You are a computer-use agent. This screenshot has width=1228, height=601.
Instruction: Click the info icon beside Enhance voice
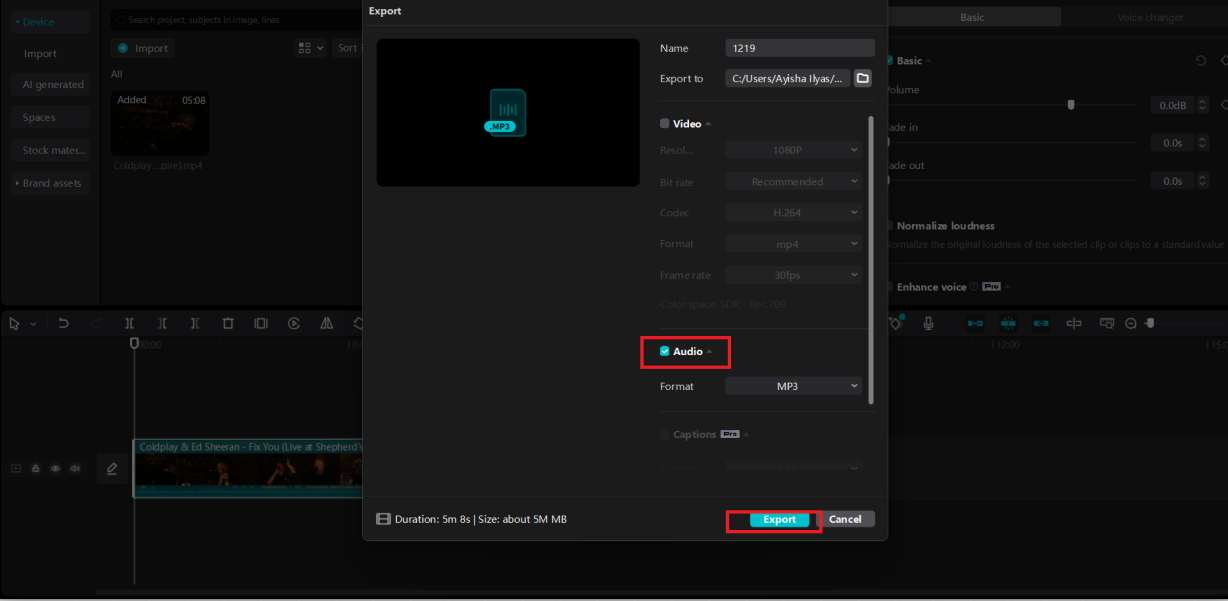coord(974,287)
